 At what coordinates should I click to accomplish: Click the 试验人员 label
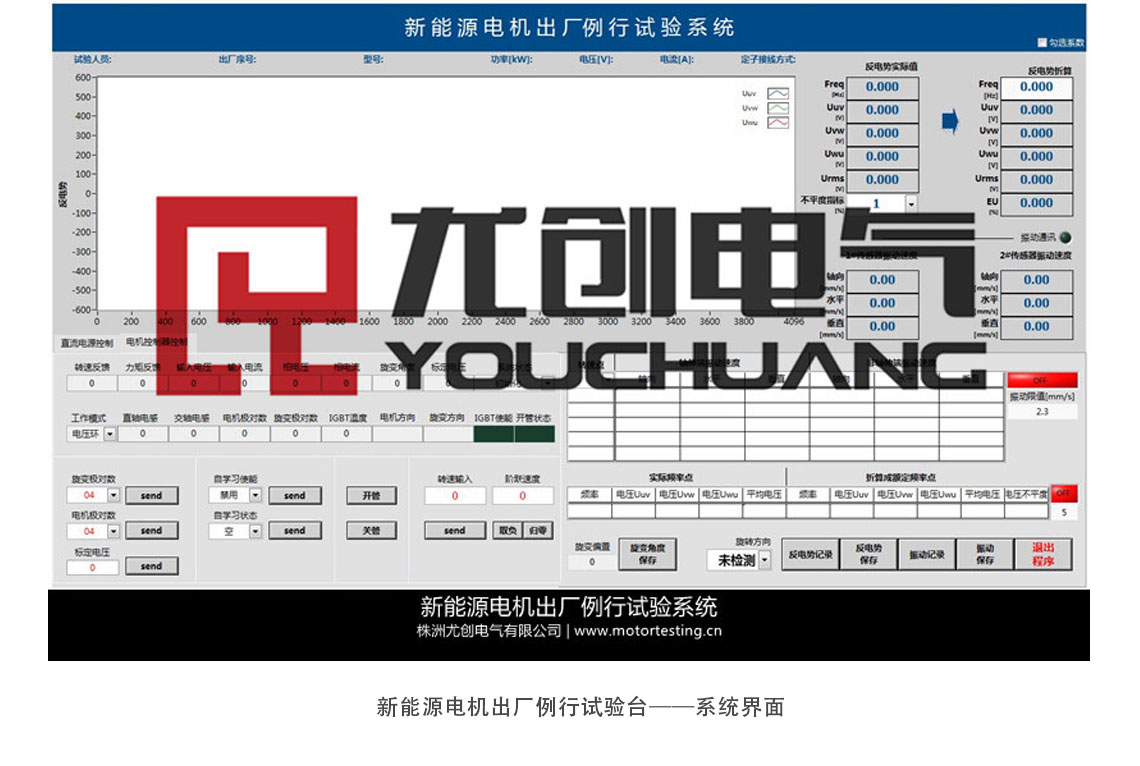click(x=92, y=60)
